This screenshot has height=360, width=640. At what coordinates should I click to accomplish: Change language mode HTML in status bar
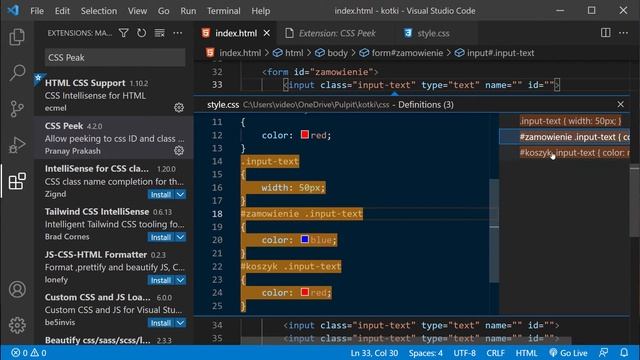pos(526,353)
